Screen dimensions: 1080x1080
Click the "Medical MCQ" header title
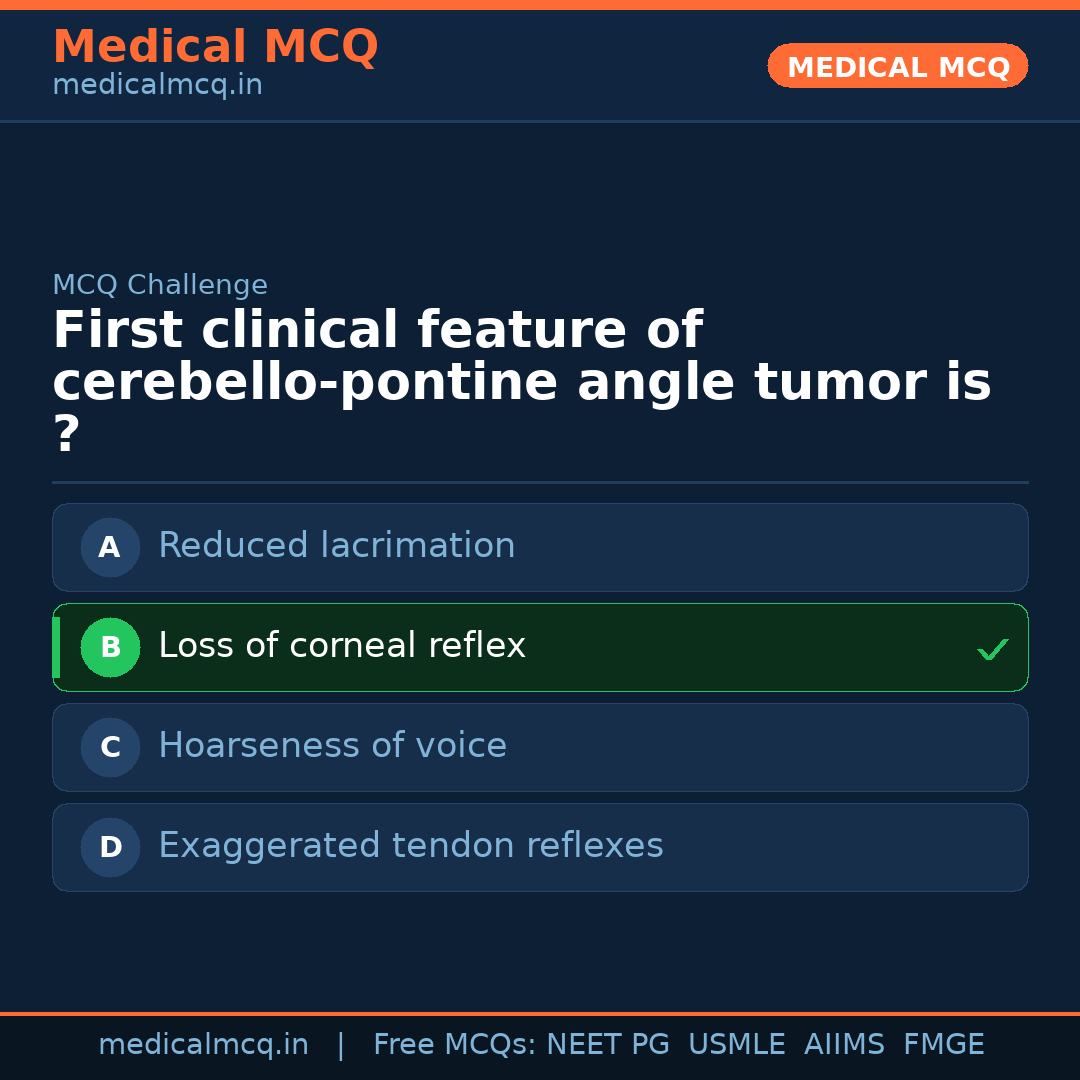pos(215,47)
